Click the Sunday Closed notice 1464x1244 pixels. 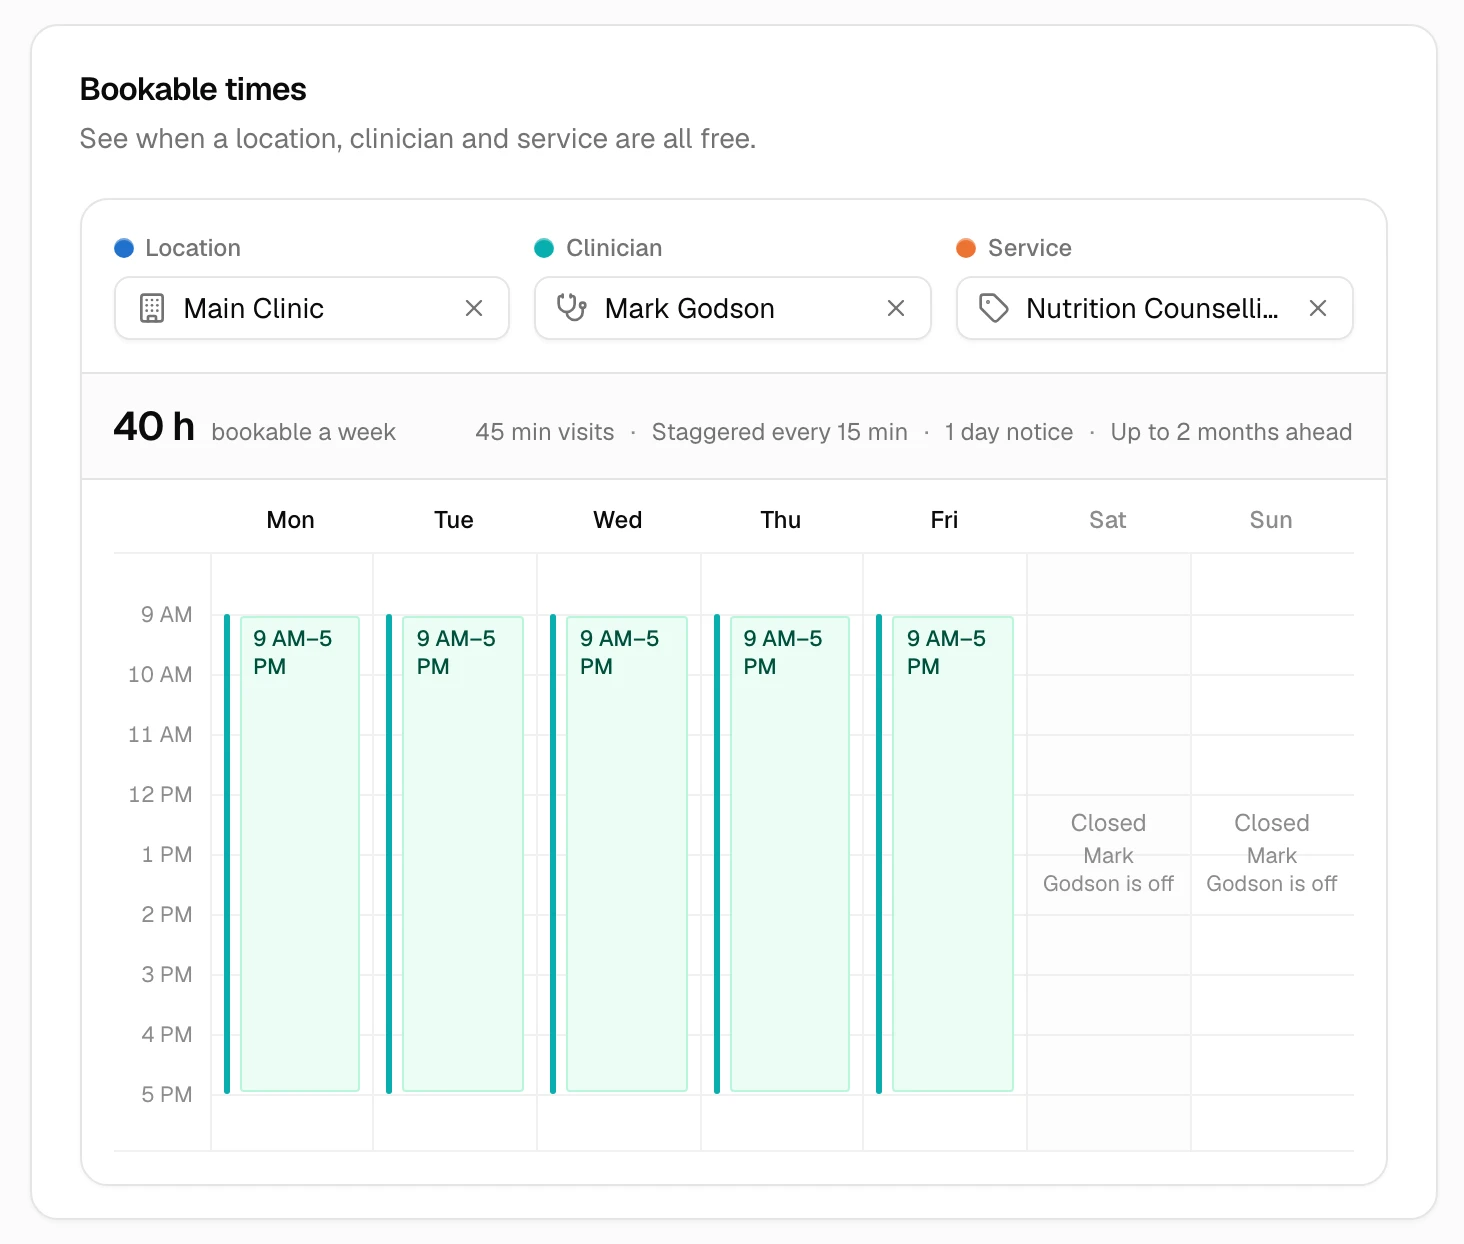1272,853
